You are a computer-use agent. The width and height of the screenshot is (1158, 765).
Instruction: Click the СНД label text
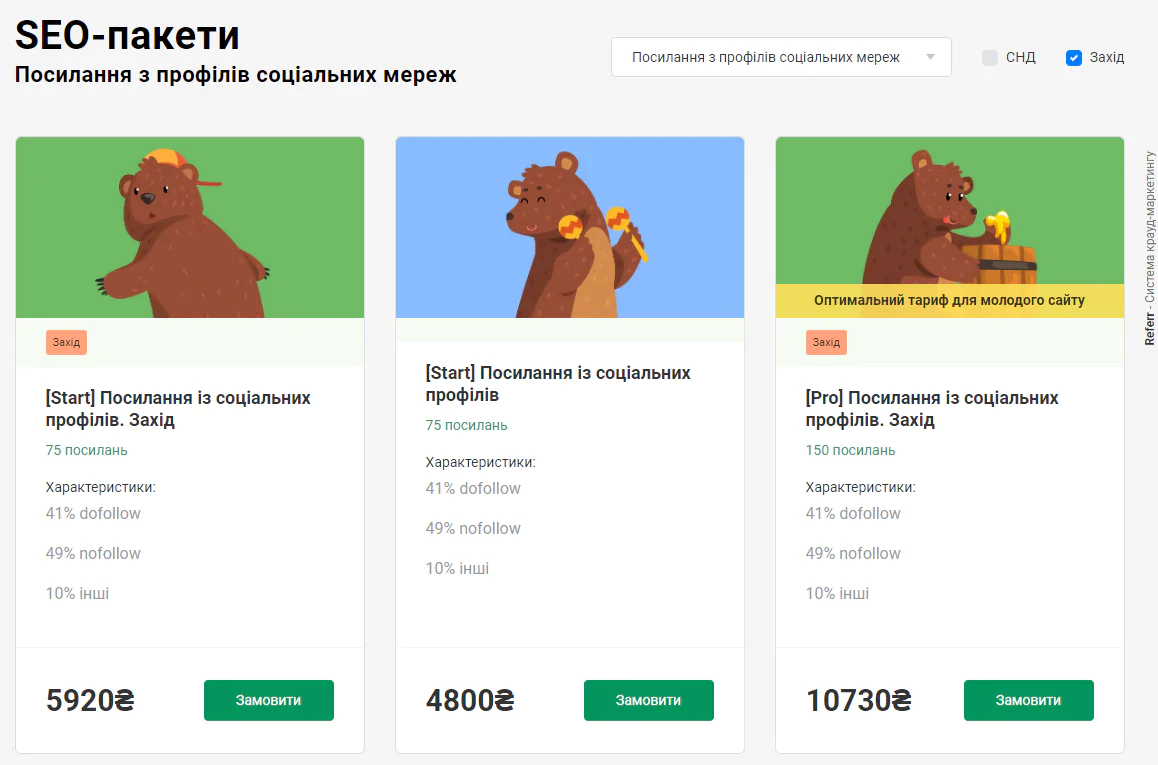[x=1021, y=58]
